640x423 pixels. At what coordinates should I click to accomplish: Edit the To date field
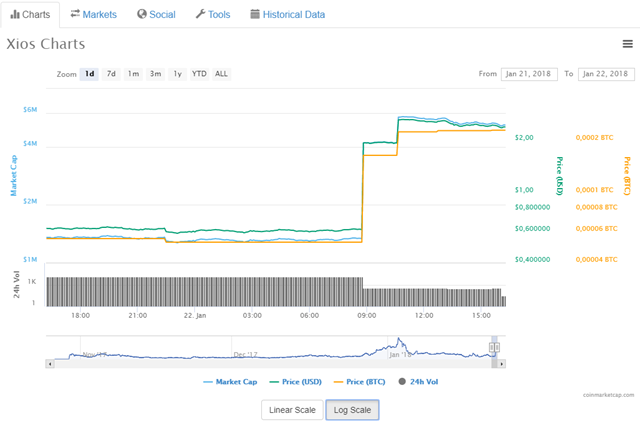[606, 74]
